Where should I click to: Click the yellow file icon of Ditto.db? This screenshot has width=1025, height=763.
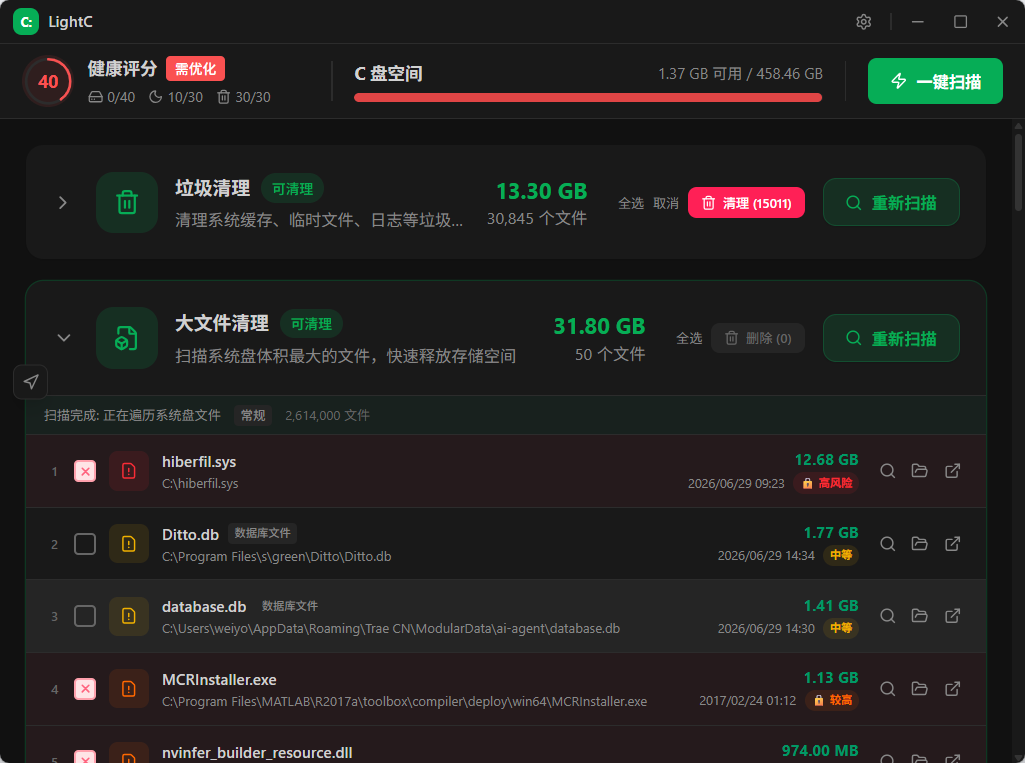pyautogui.click(x=129, y=544)
